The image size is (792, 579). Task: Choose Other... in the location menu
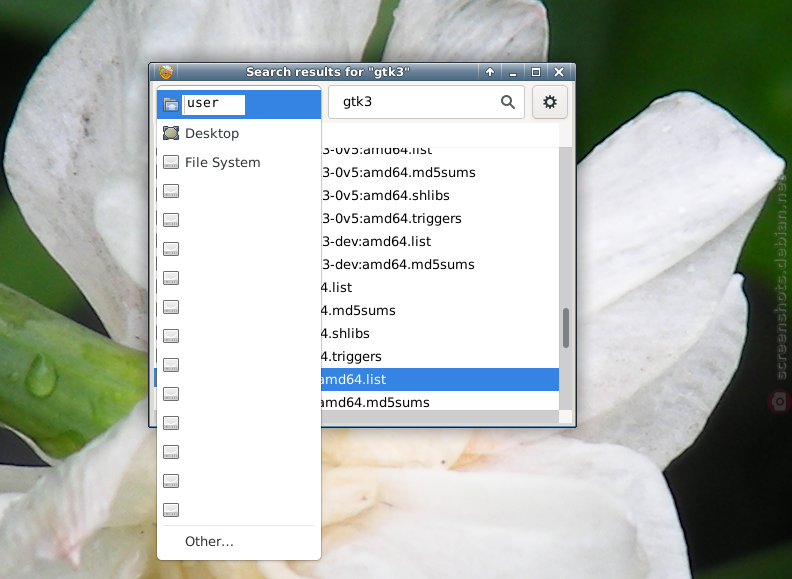(x=239, y=542)
